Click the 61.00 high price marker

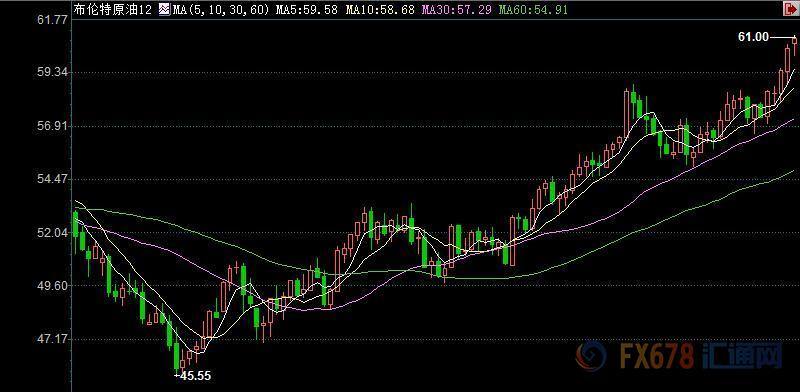pos(753,37)
